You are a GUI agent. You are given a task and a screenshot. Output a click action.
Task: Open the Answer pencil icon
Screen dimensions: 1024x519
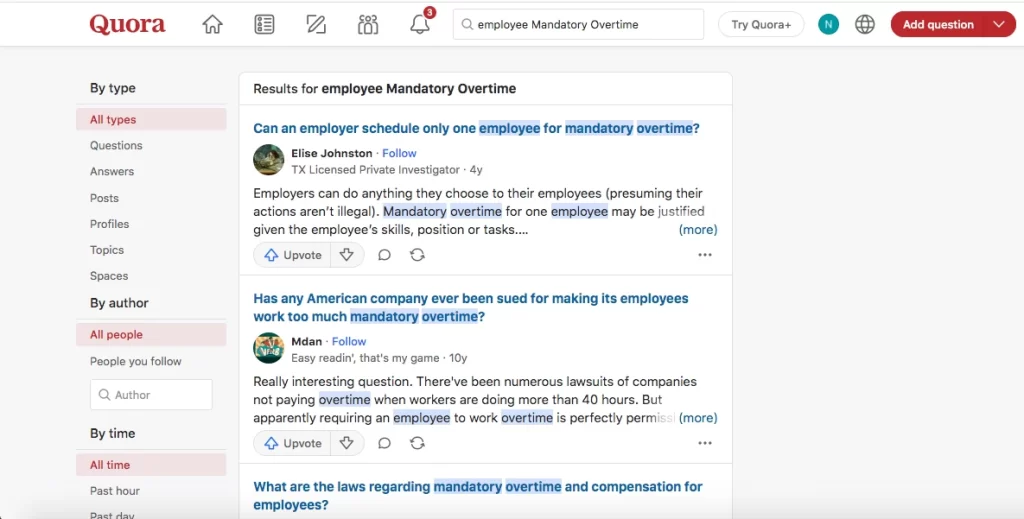click(316, 25)
